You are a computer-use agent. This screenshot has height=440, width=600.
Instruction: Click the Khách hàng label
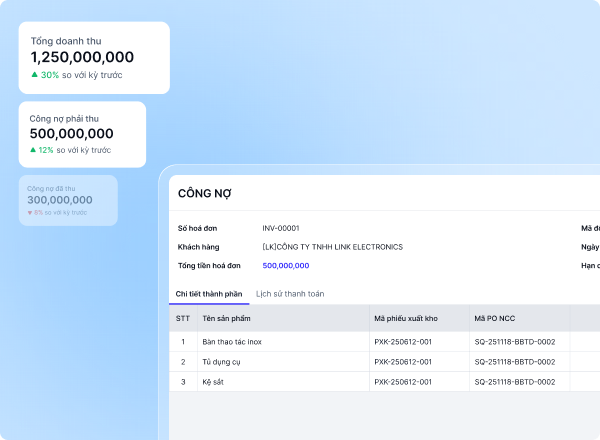click(x=198, y=247)
